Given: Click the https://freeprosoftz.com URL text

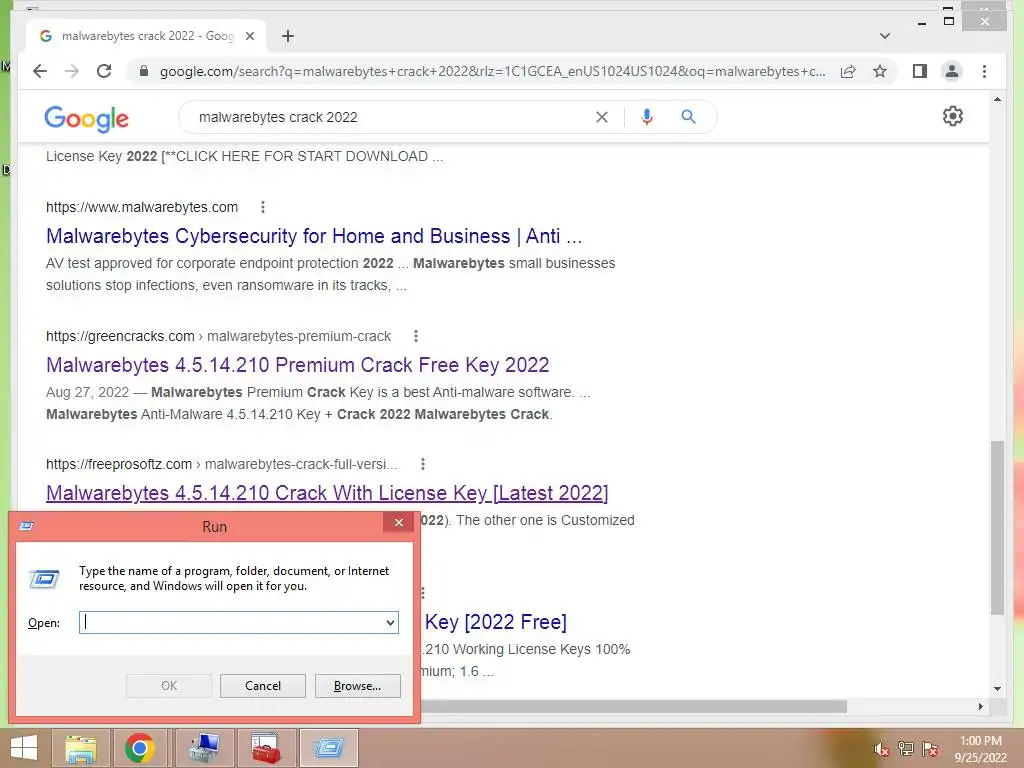Looking at the screenshot, I should click(x=119, y=464).
